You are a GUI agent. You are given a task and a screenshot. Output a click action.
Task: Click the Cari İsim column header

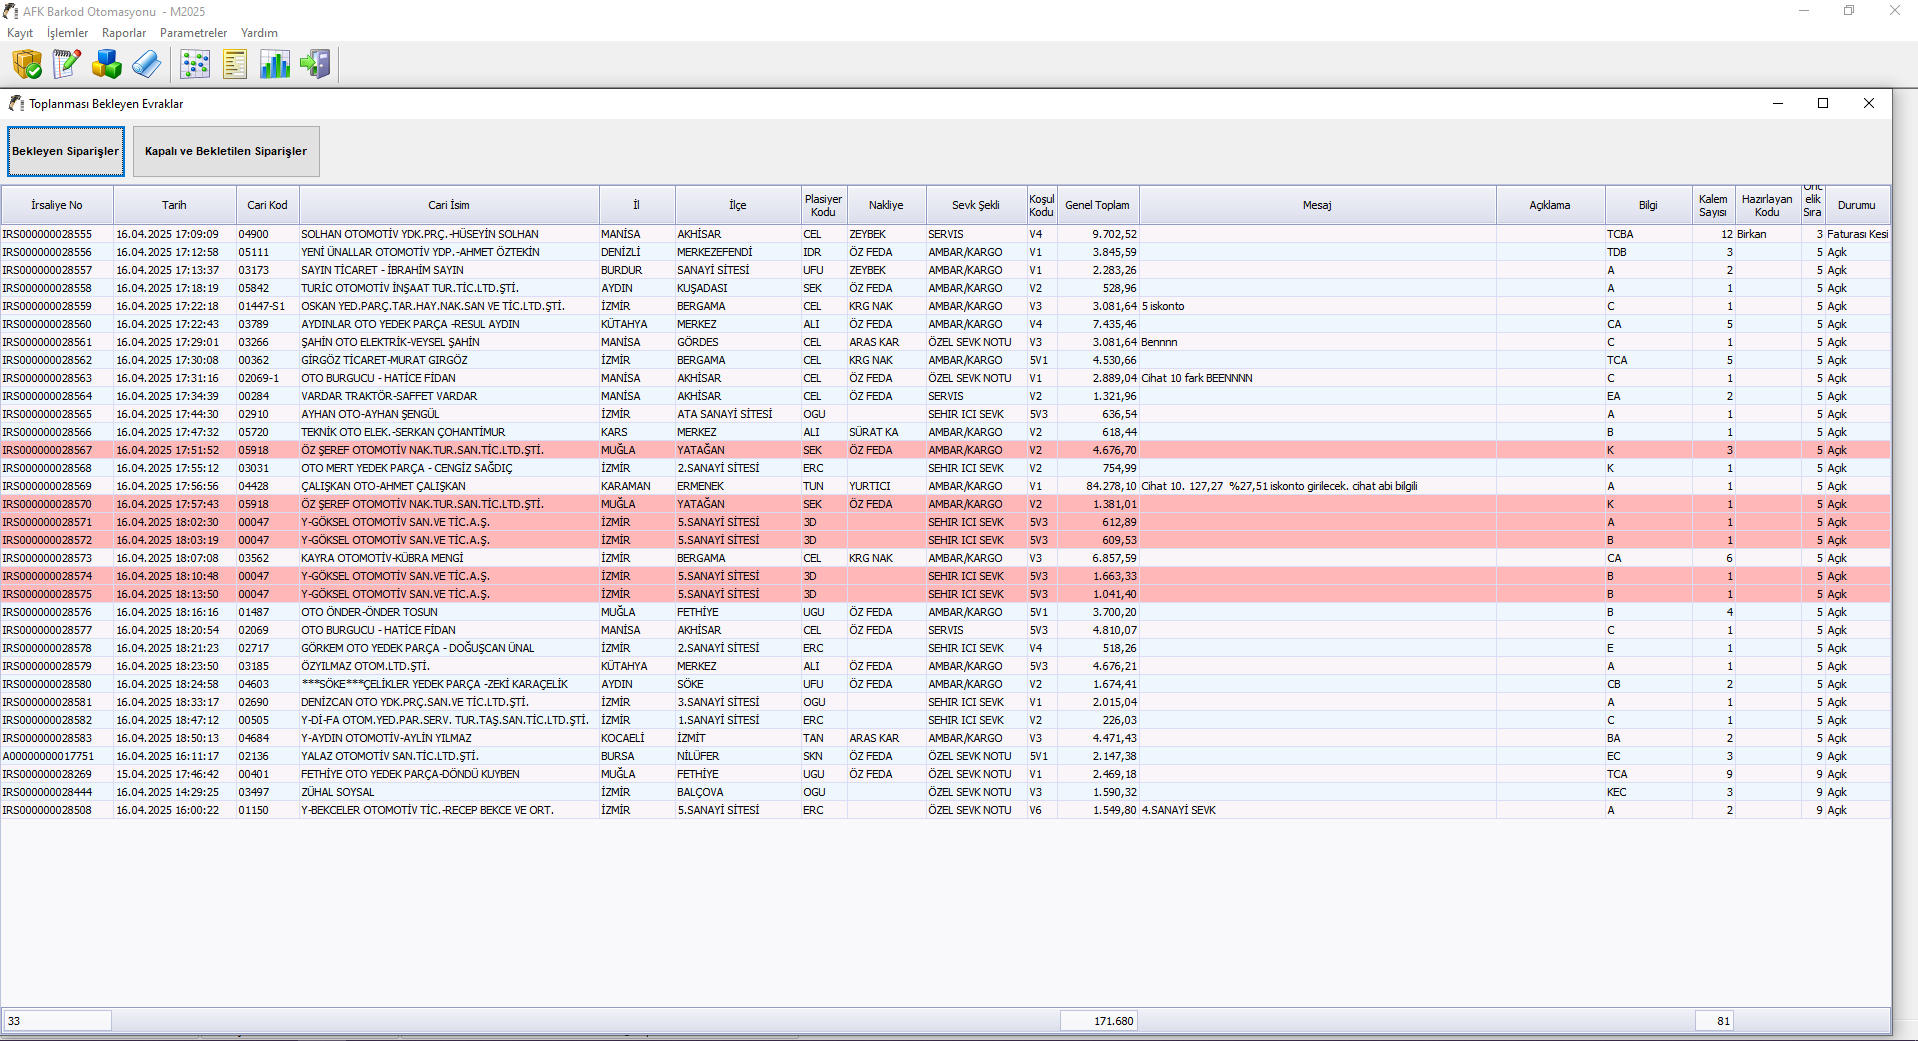click(x=449, y=205)
